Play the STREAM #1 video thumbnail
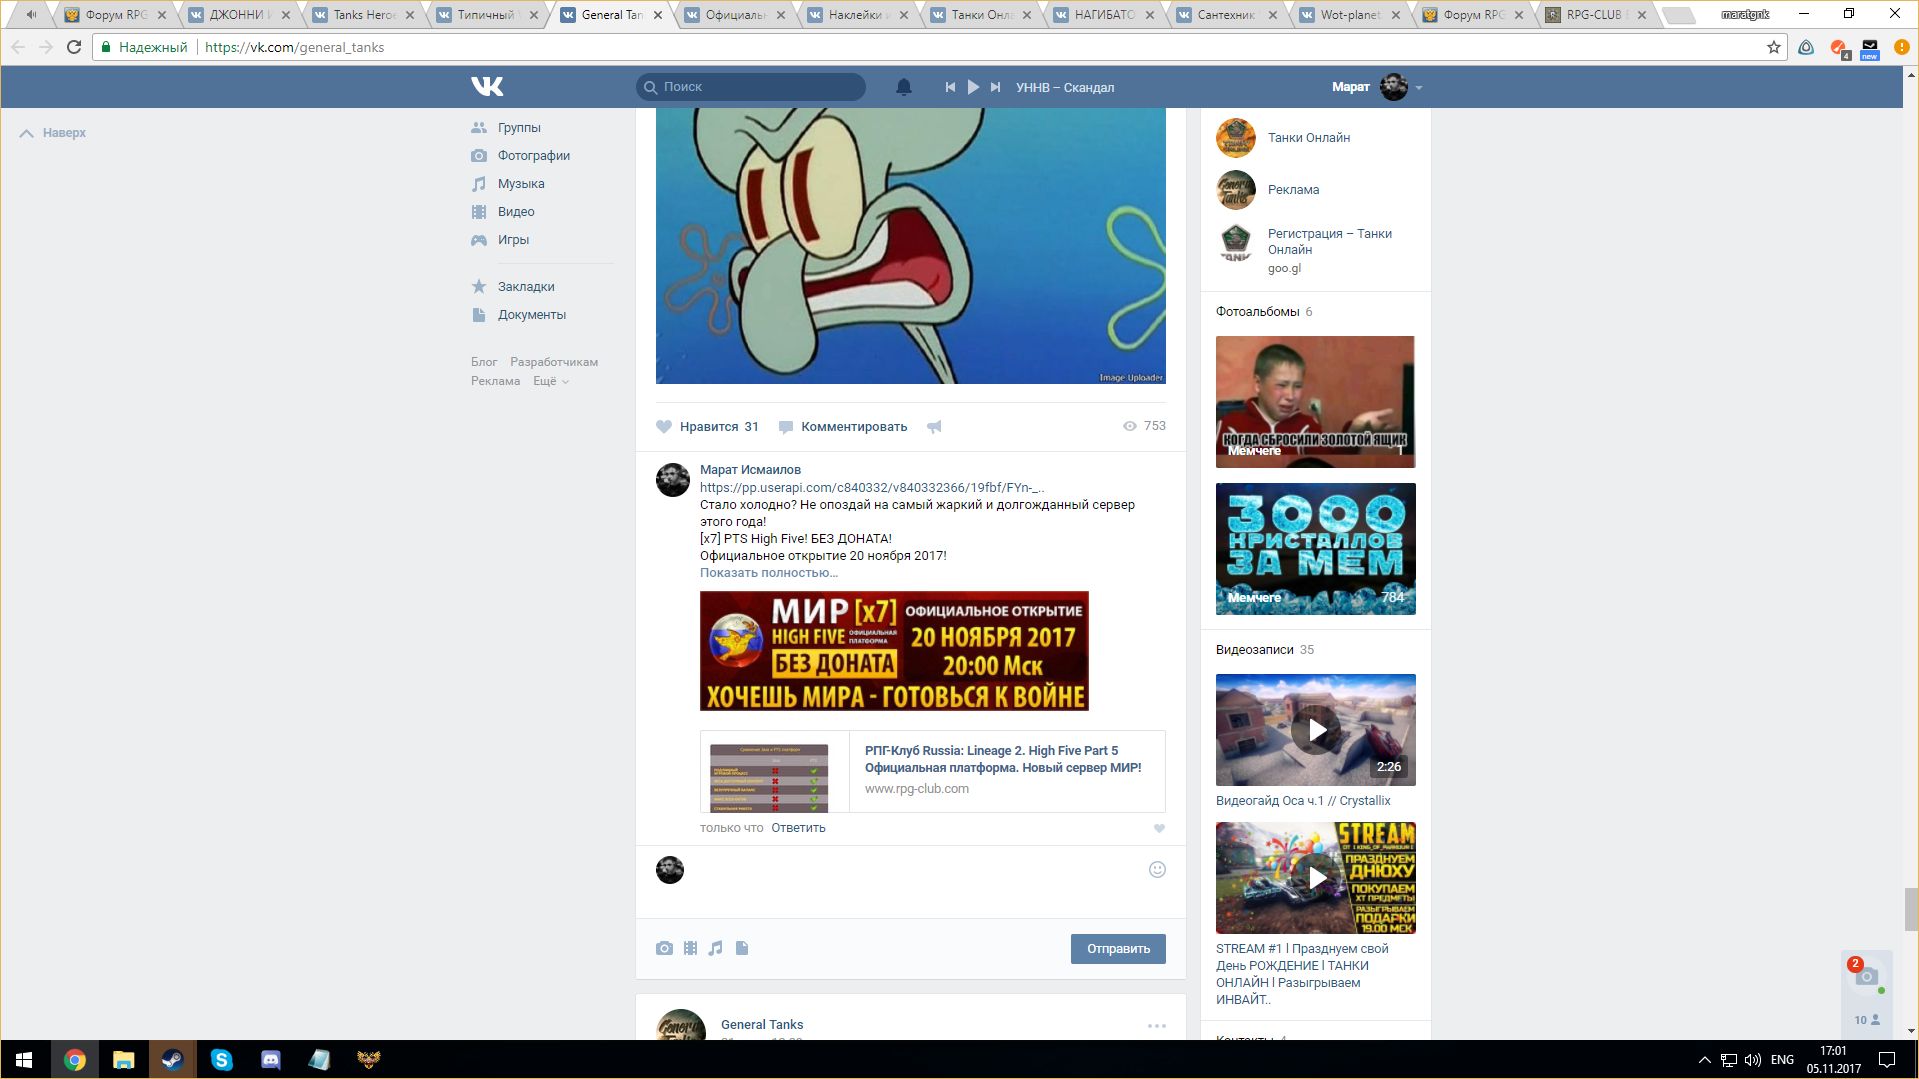The height and width of the screenshot is (1079, 1919). pos(1315,878)
